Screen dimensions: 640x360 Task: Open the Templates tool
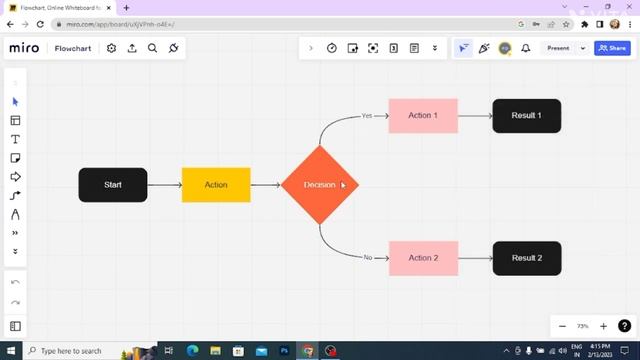tap(15, 120)
